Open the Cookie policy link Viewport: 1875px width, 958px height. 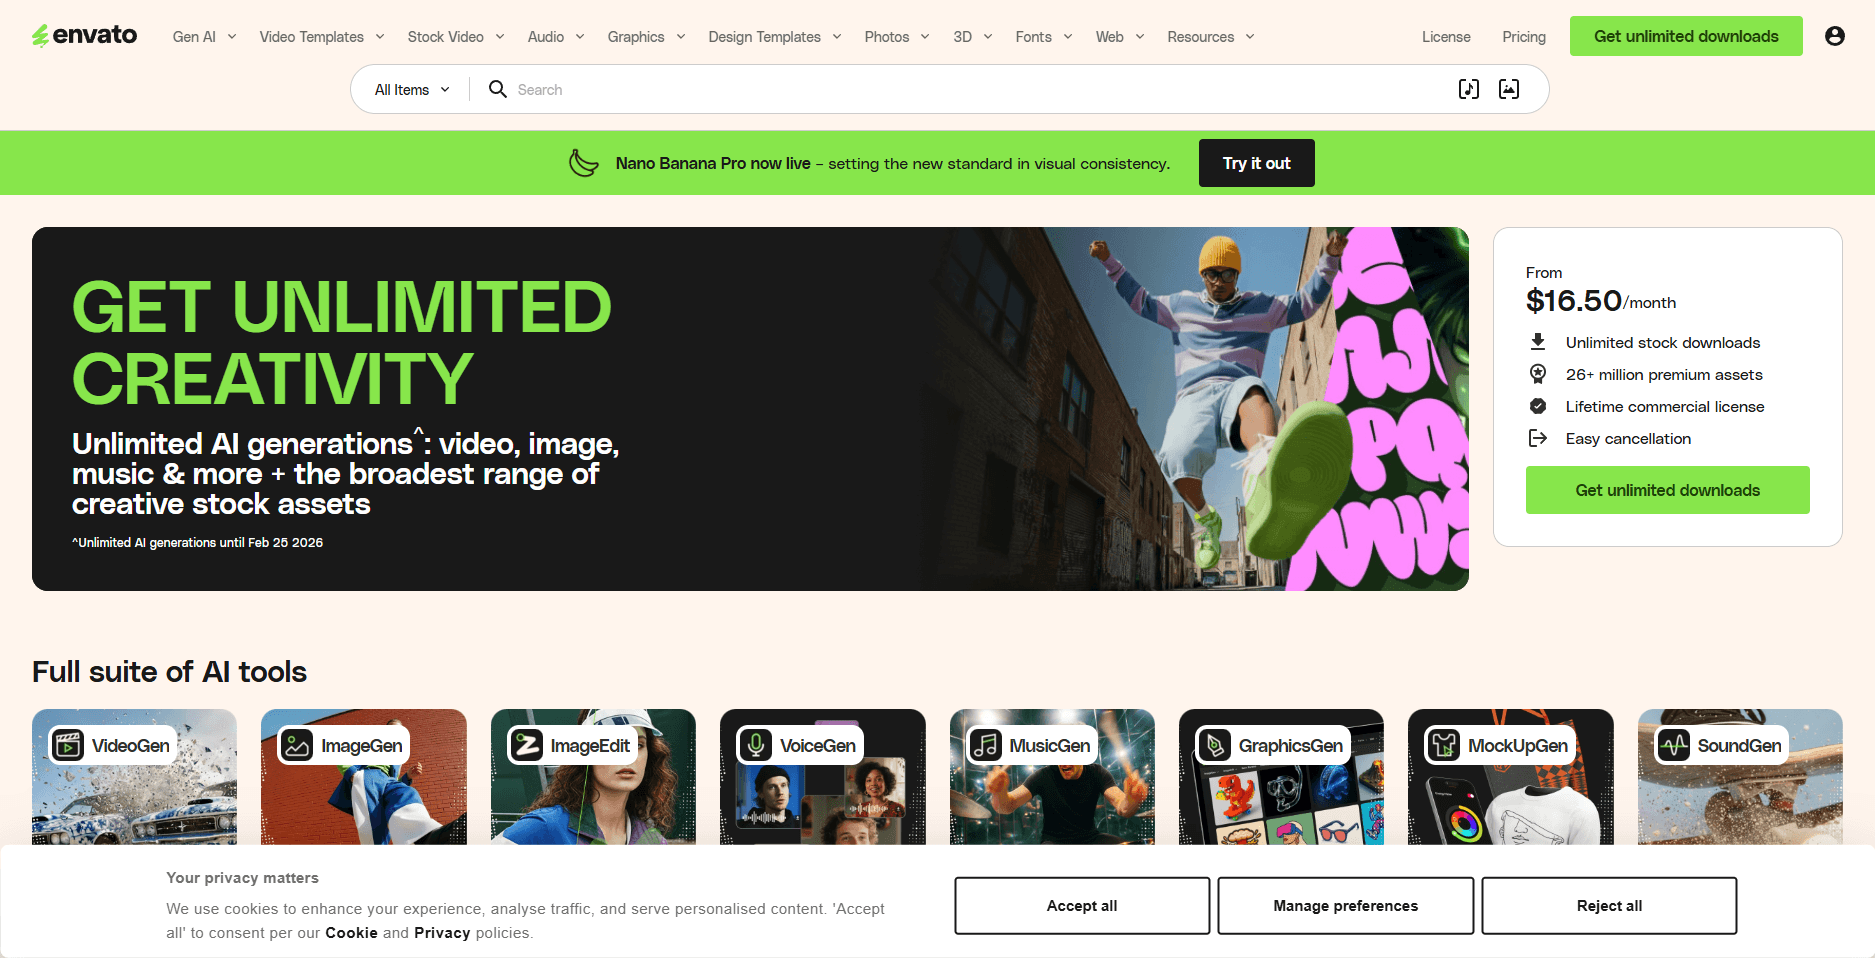pos(351,933)
